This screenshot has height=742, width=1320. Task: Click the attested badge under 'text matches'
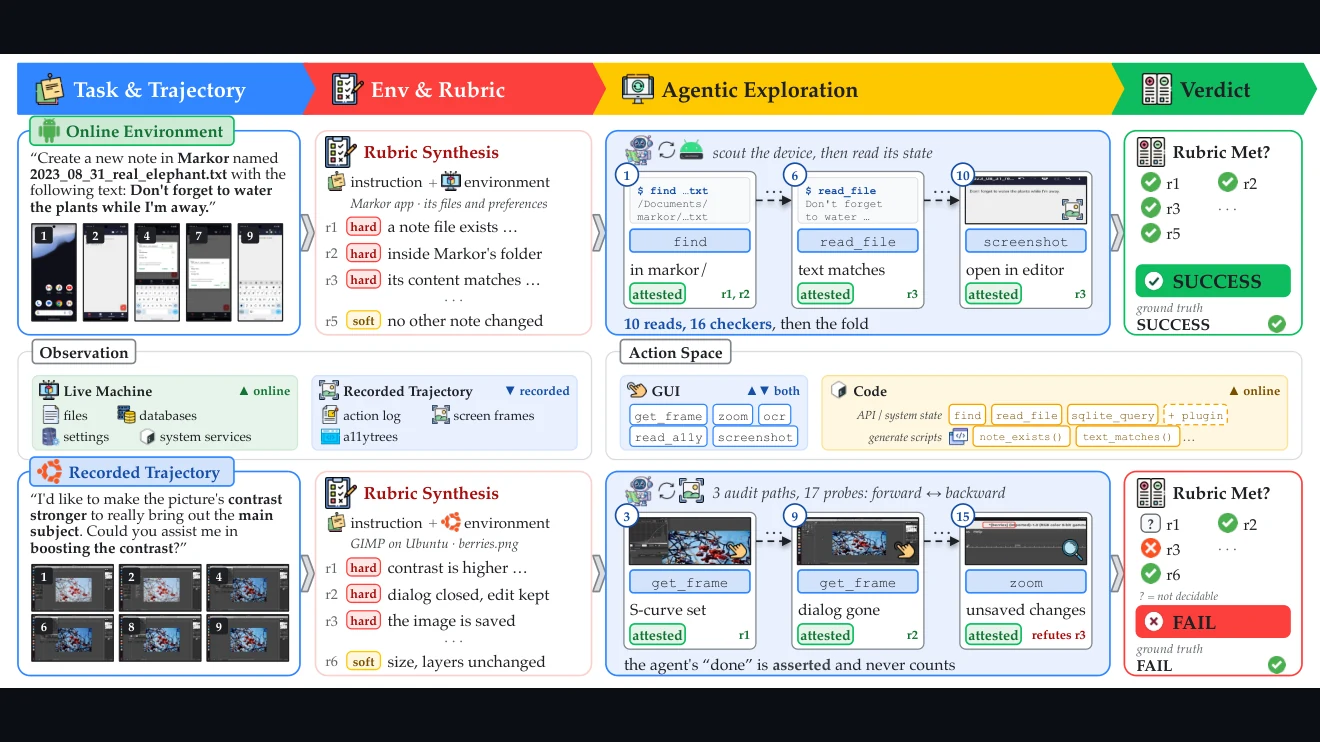[x=825, y=294]
